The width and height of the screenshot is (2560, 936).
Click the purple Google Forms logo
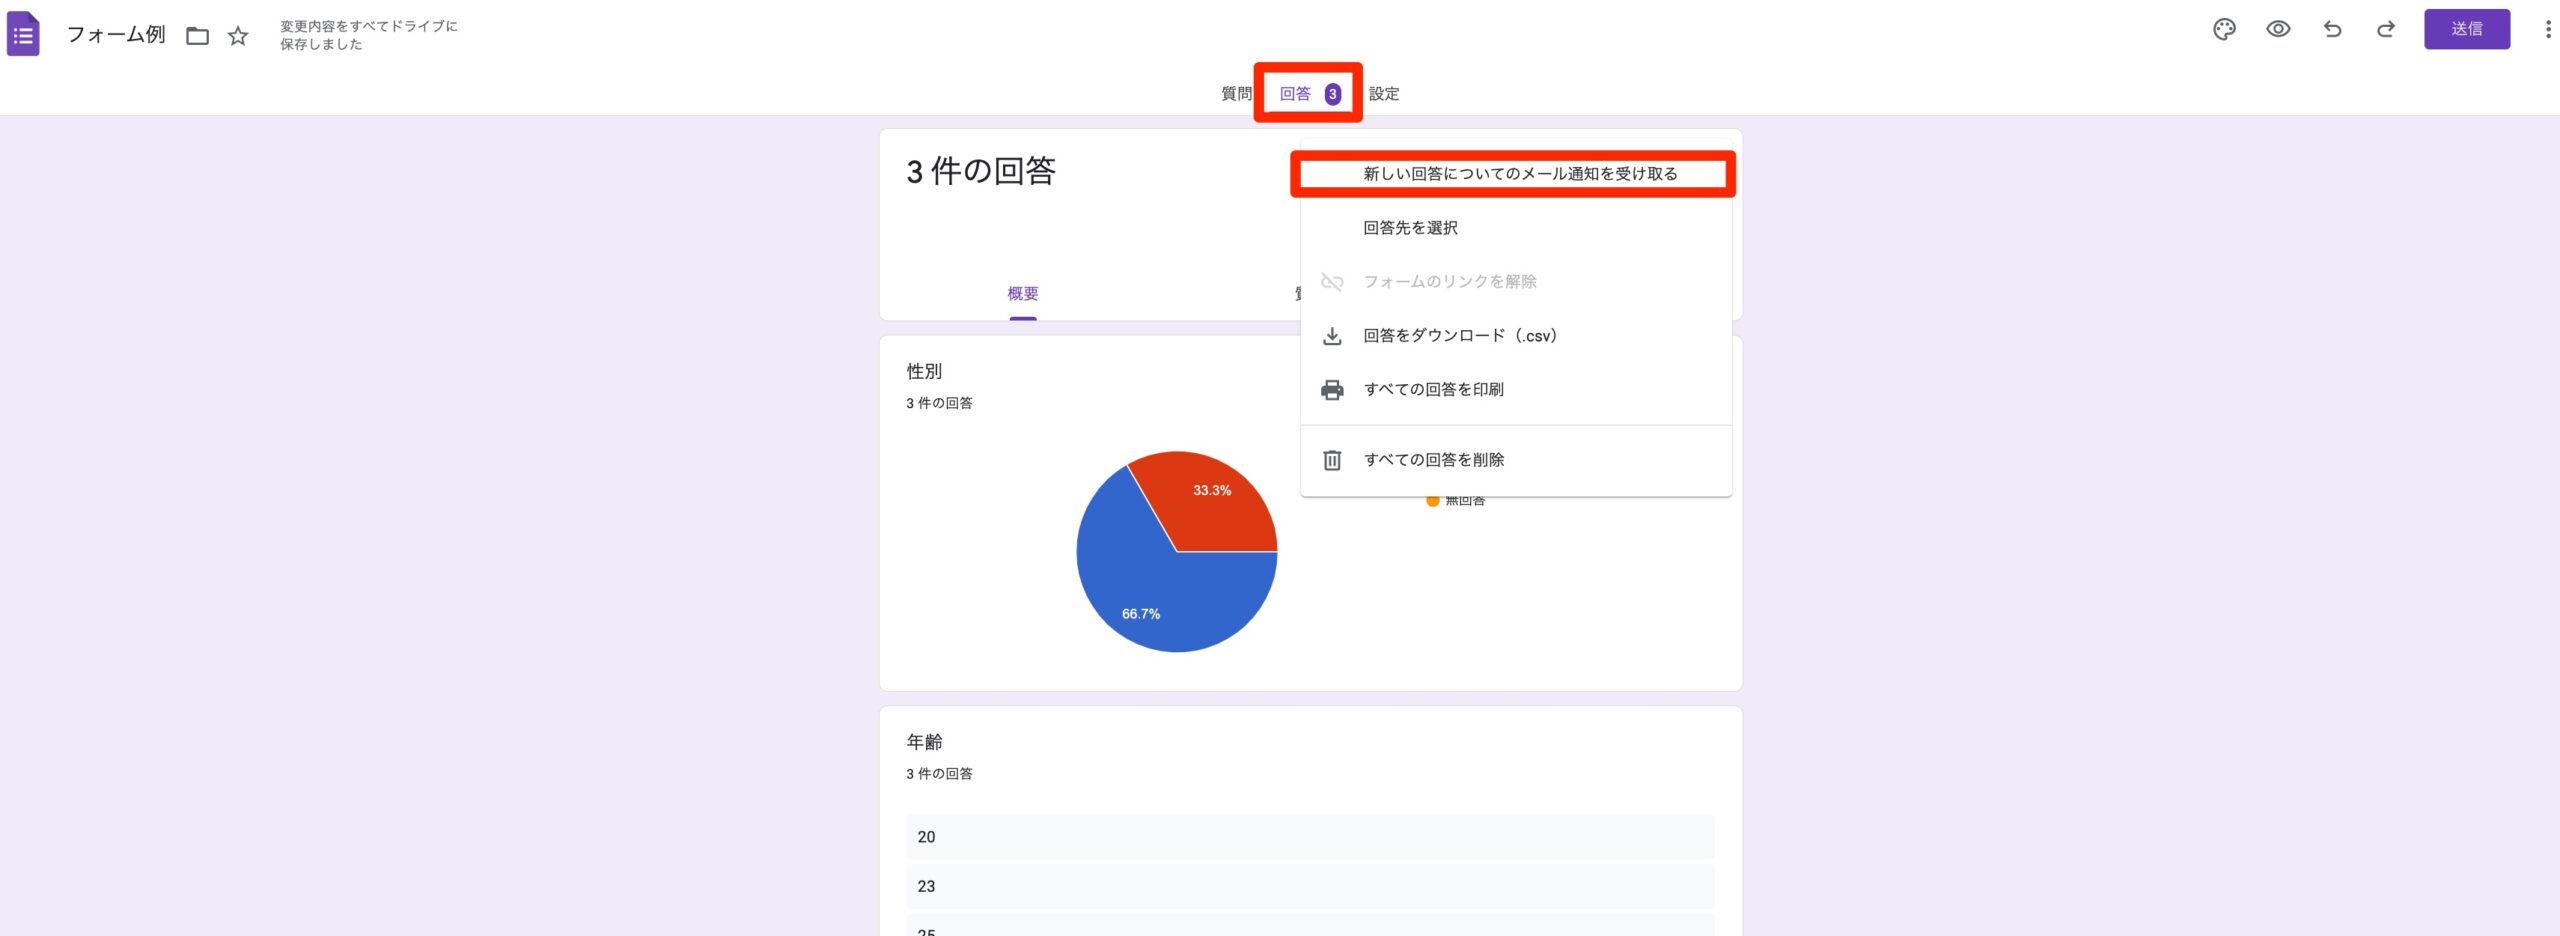[x=24, y=33]
